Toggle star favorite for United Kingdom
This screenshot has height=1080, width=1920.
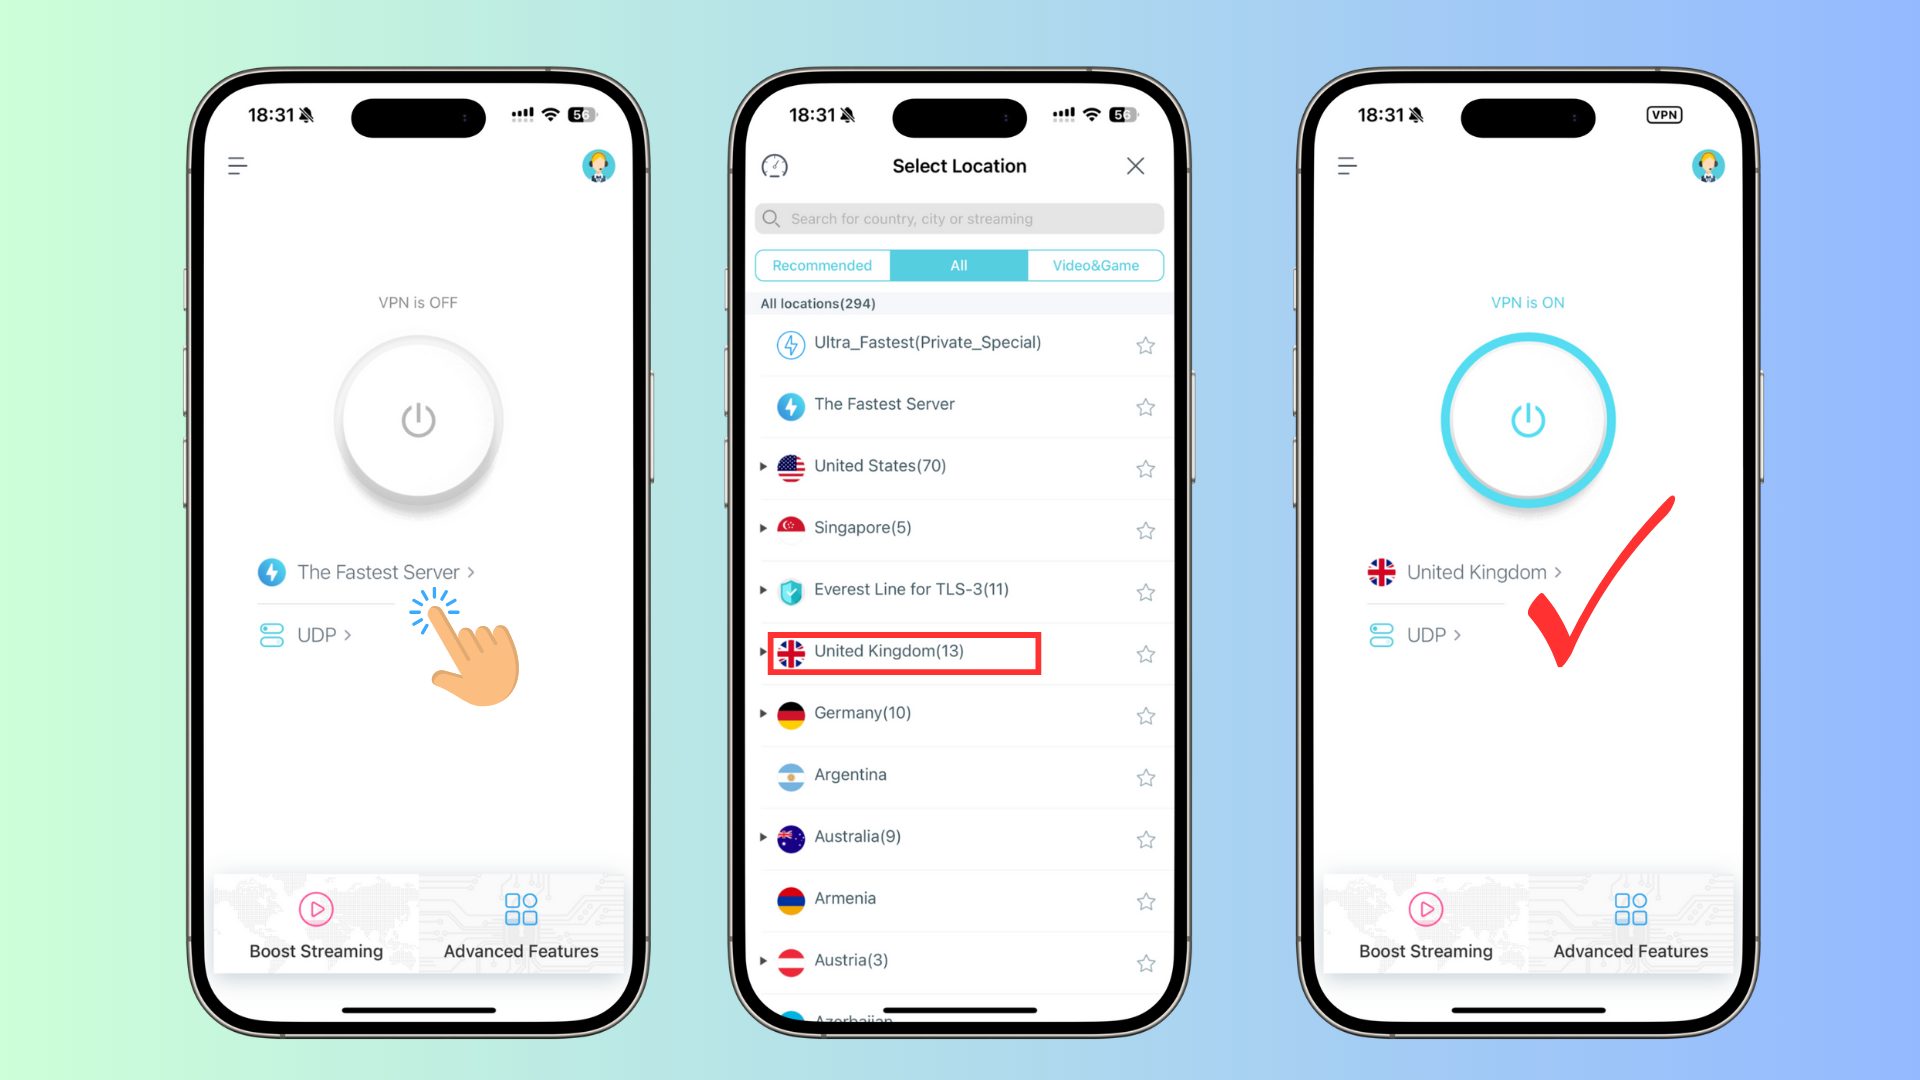[1145, 651]
